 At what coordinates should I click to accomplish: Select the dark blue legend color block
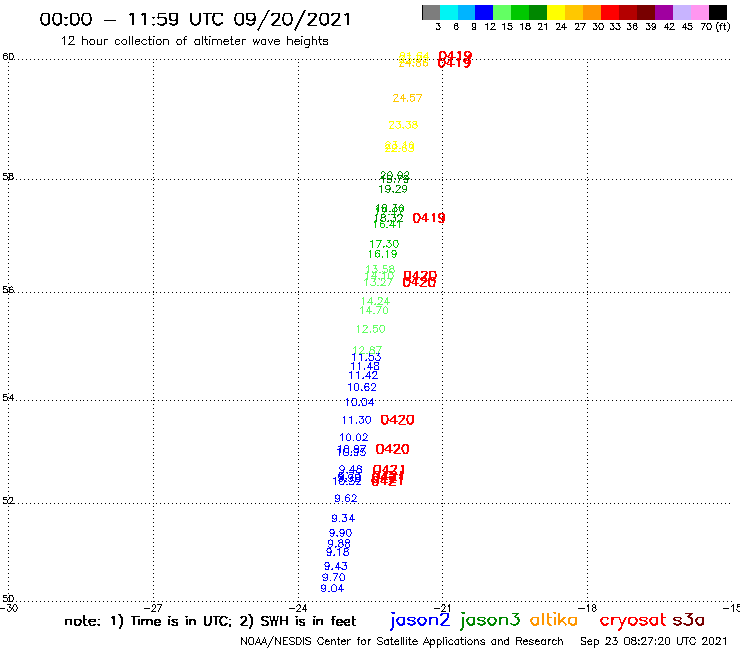[x=484, y=12]
